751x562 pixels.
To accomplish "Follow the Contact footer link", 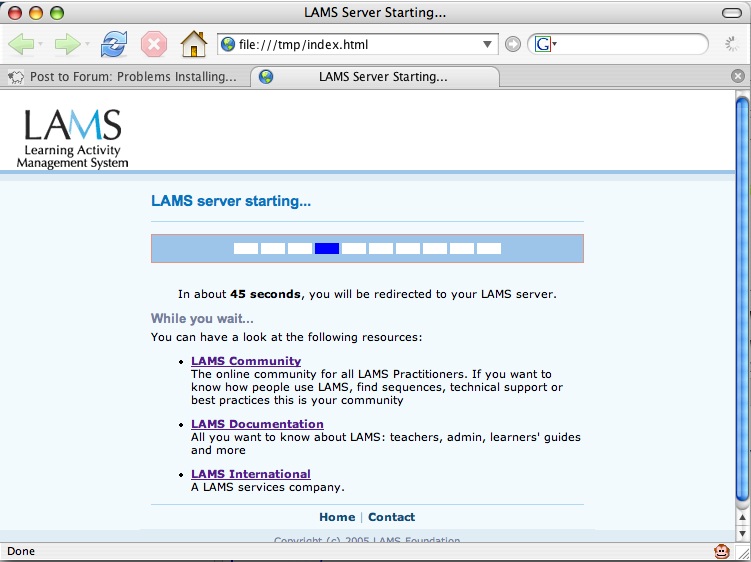I will click(x=391, y=517).
